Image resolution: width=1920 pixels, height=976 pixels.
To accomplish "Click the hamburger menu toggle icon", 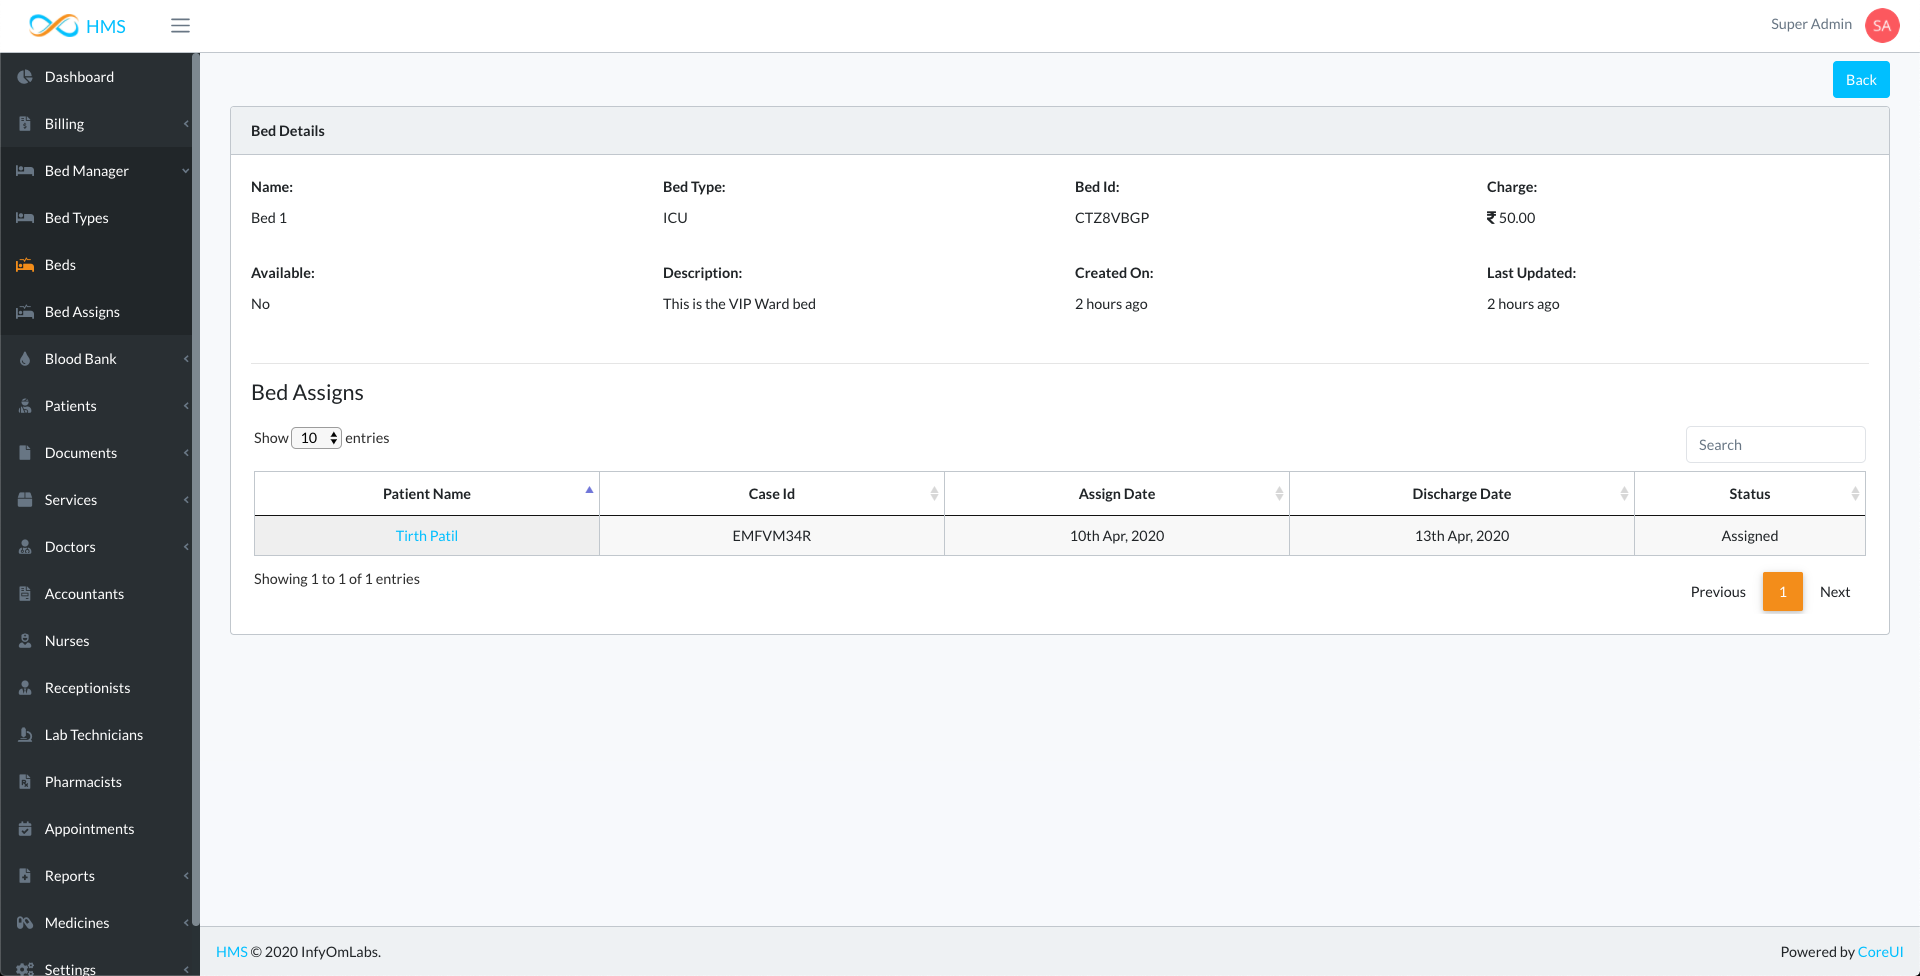I will click(180, 26).
